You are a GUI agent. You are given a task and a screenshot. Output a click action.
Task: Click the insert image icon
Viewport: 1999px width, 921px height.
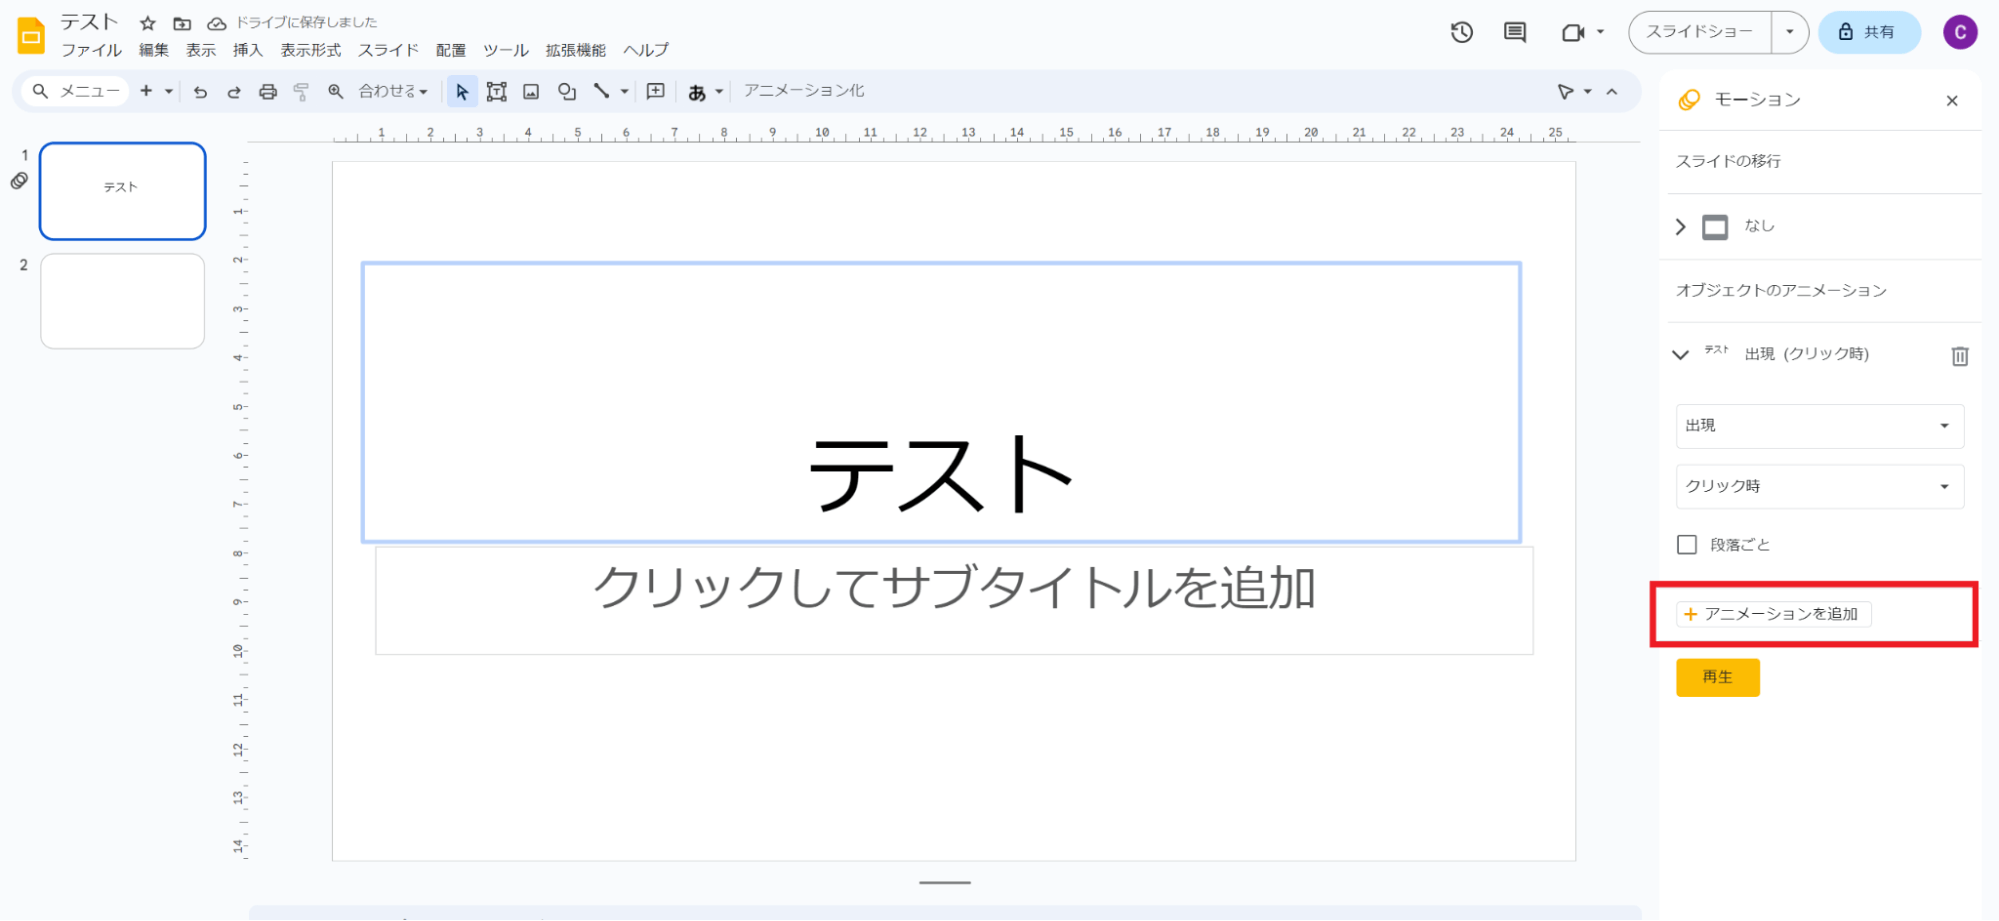point(531,92)
